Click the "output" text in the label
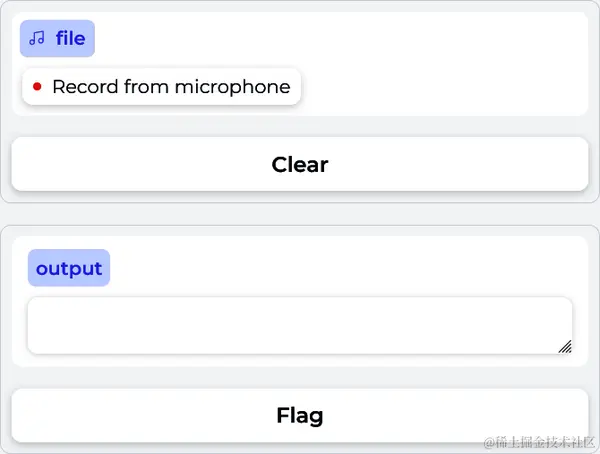The image size is (600, 454). click(x=69, y=268)
